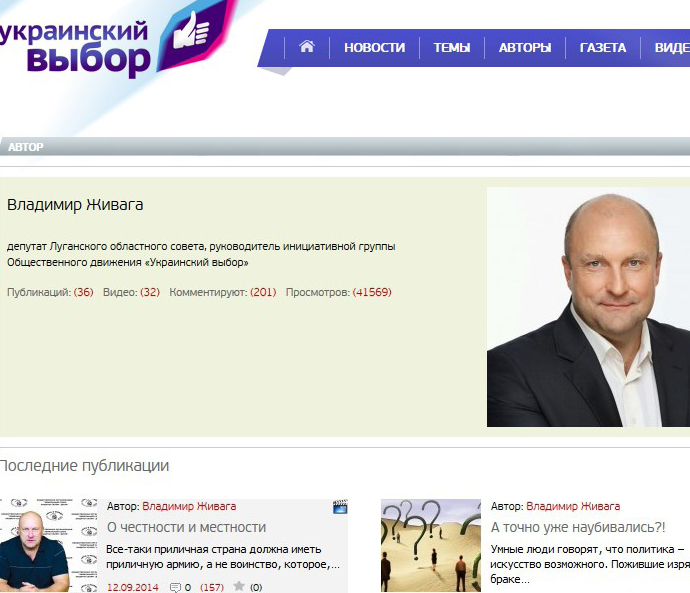This screenshot has height=593, width=690.
Task: Click the author's large portrait photo
Action: coord(588,307)
